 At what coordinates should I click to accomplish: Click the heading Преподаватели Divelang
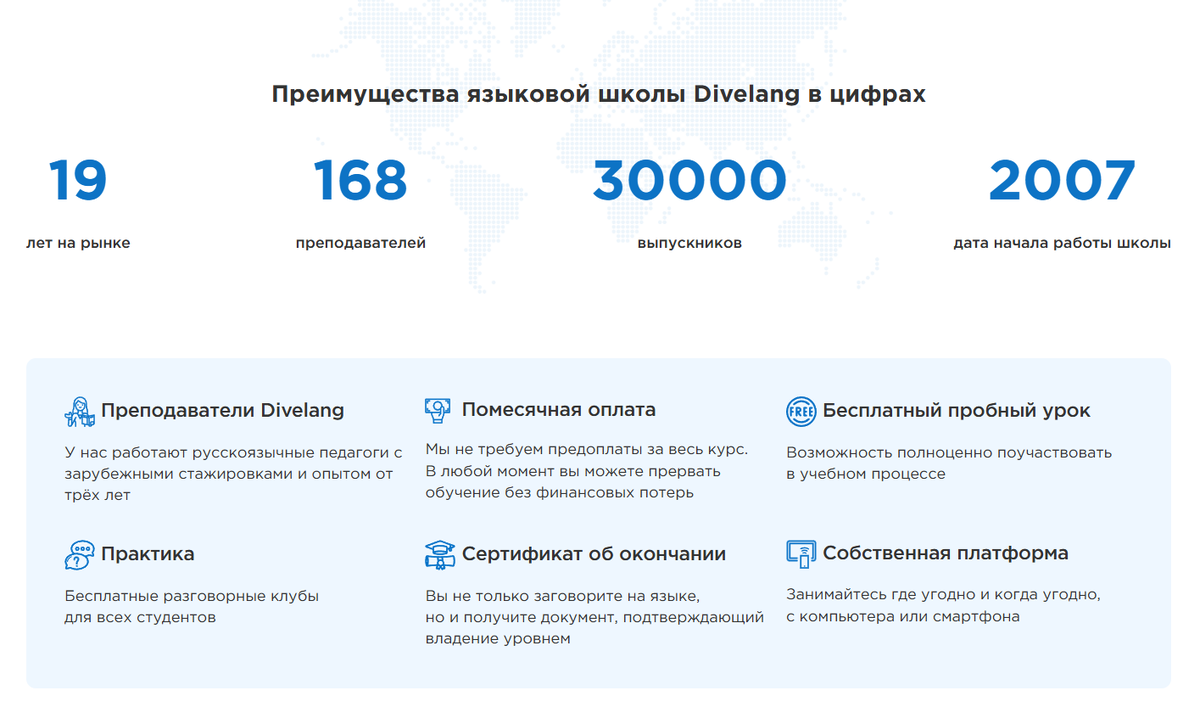[222, 410]
